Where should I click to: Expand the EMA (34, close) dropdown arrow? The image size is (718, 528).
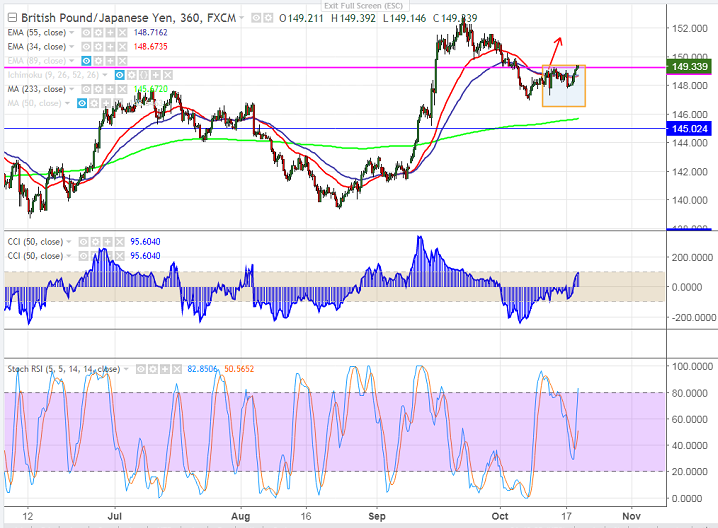[x=71, y=47]
